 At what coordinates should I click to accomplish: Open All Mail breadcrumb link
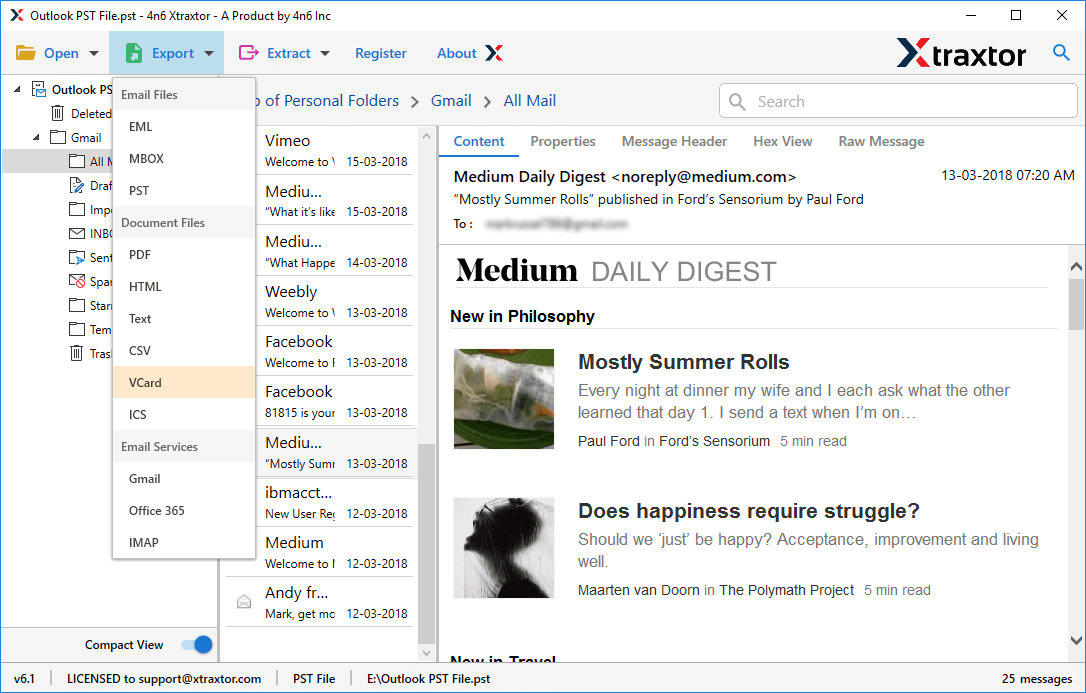click(x=530, y=101)
